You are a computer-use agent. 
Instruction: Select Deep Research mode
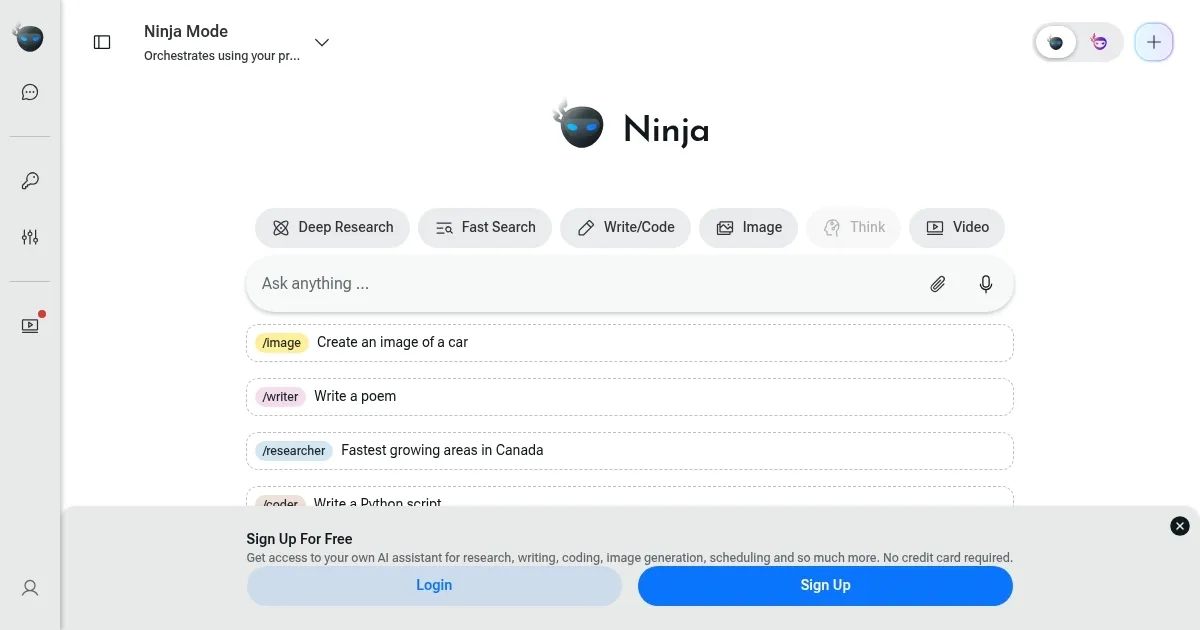[332, 227]
